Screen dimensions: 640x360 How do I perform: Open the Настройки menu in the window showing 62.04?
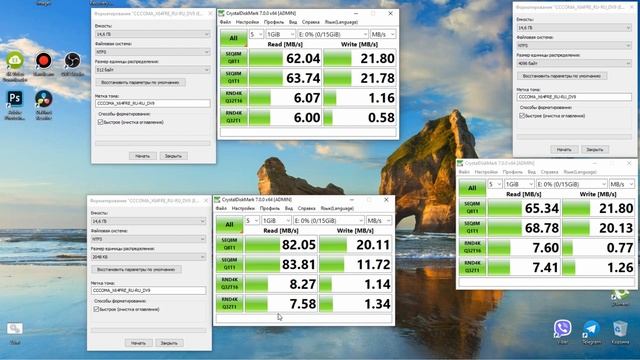pos(247,22)
